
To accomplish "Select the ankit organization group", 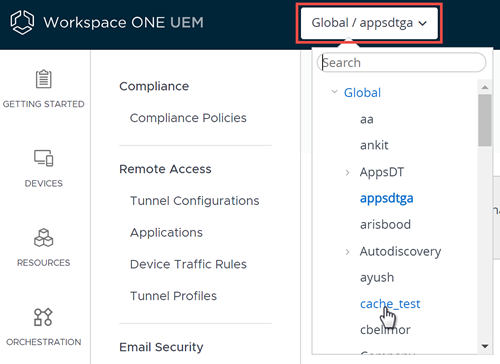I will 374,145.
